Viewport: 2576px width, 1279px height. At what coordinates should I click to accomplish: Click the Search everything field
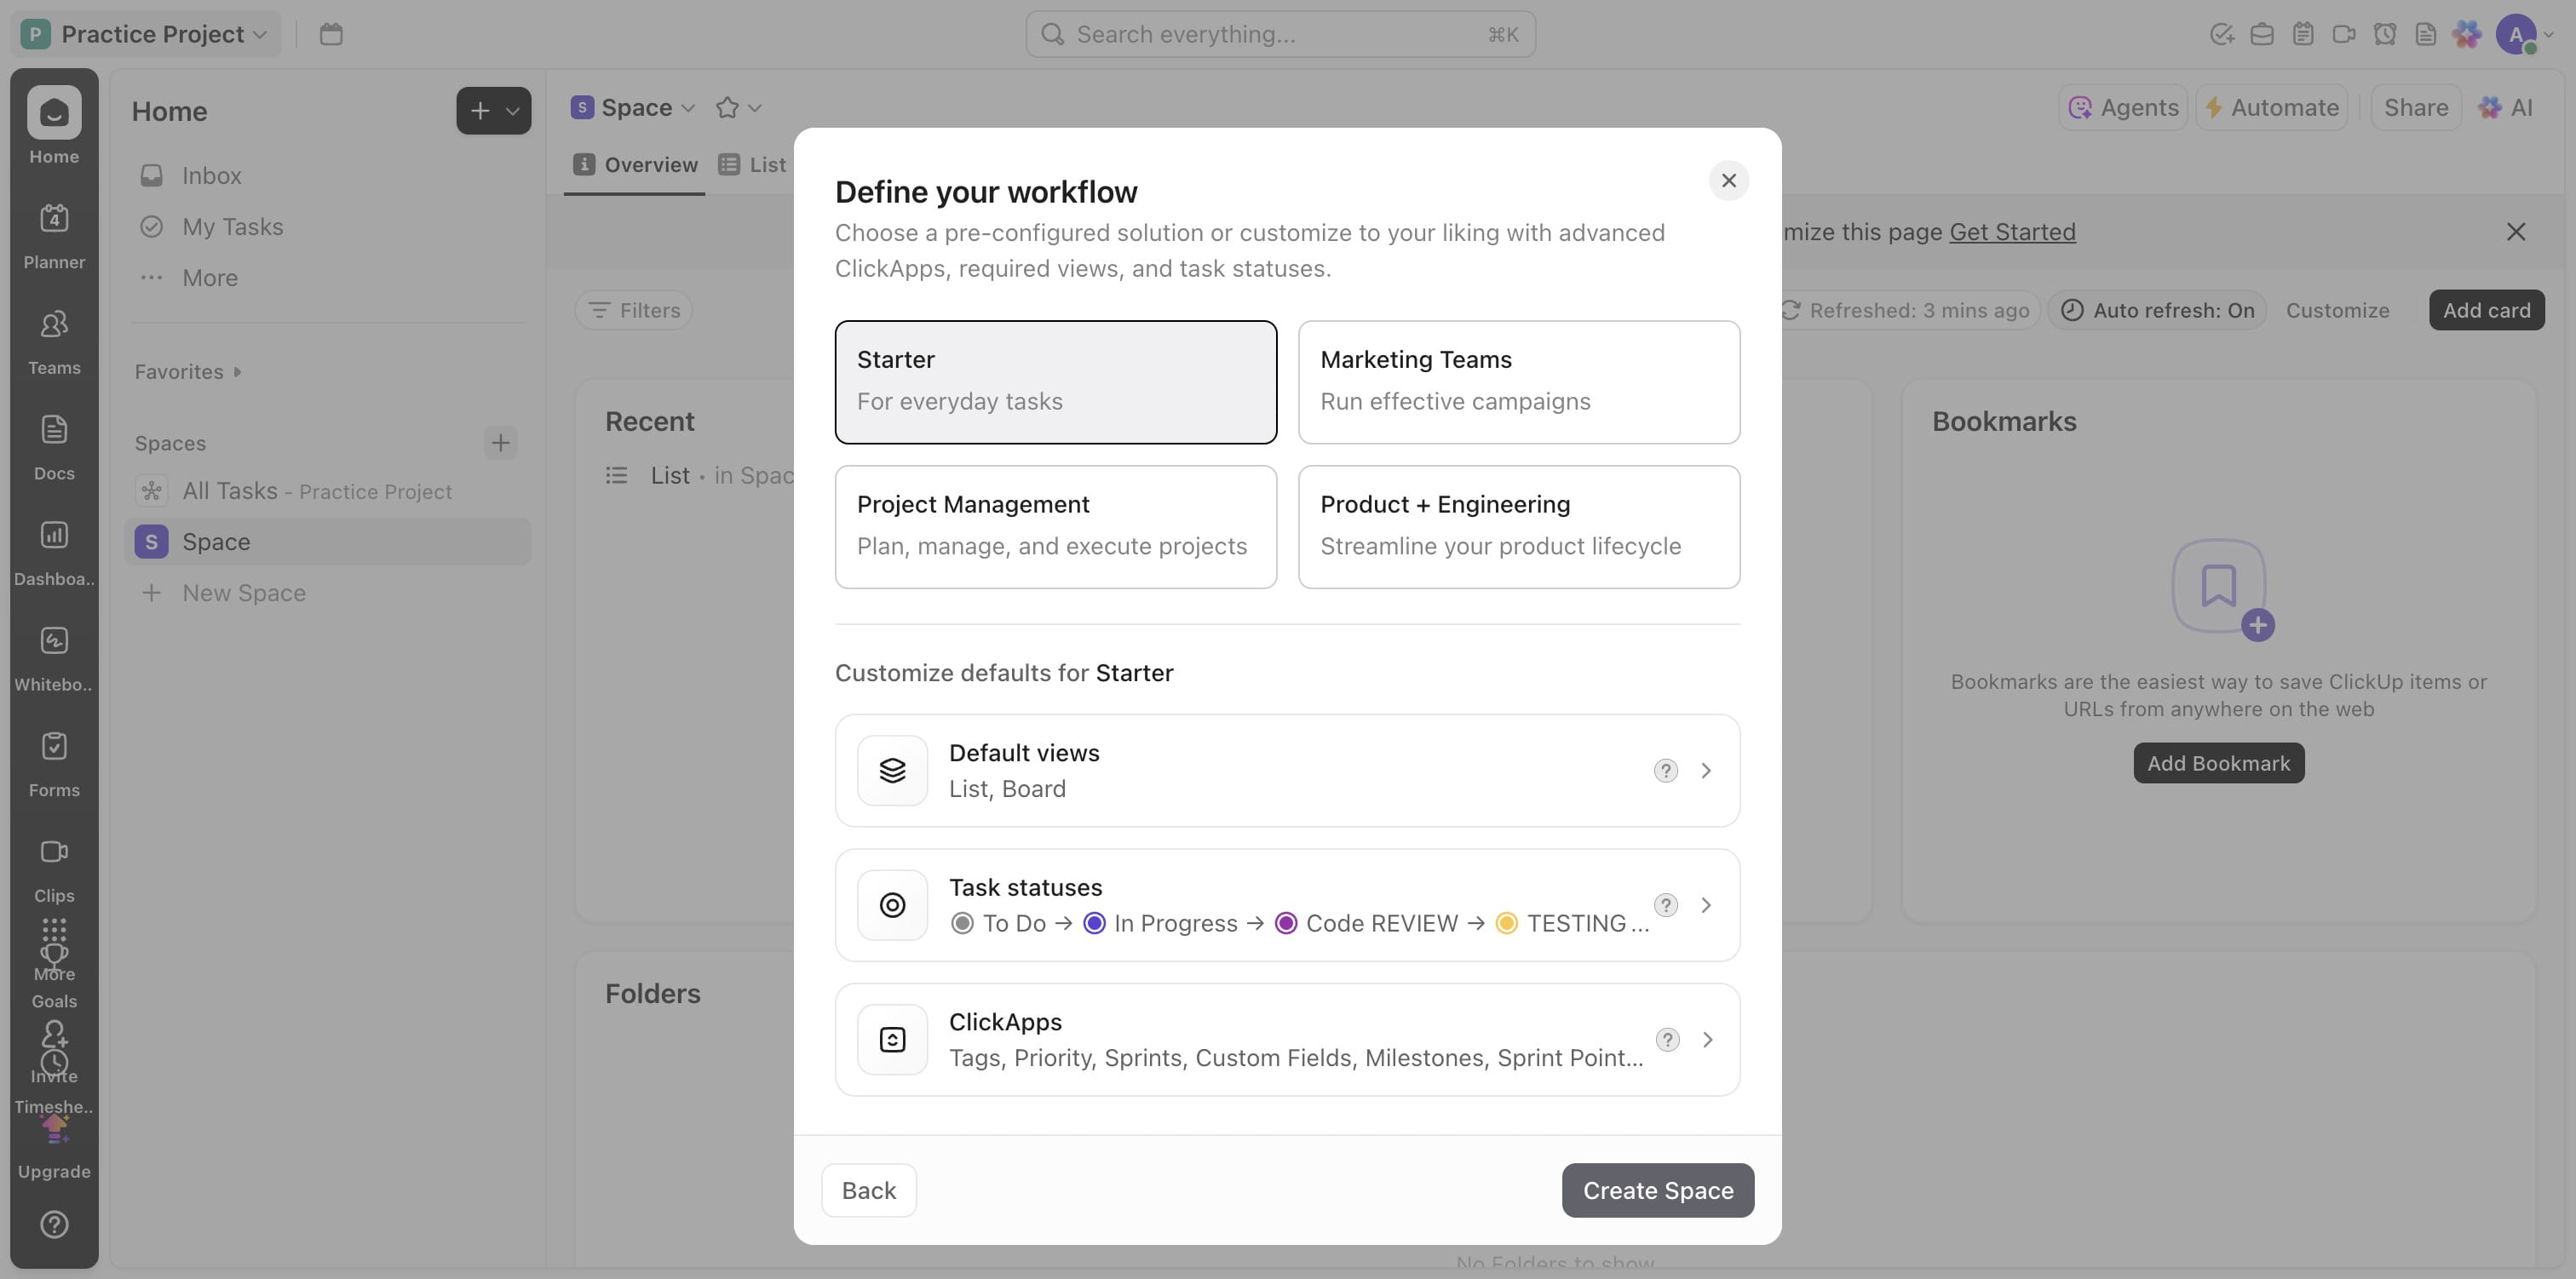point(1280,34)
